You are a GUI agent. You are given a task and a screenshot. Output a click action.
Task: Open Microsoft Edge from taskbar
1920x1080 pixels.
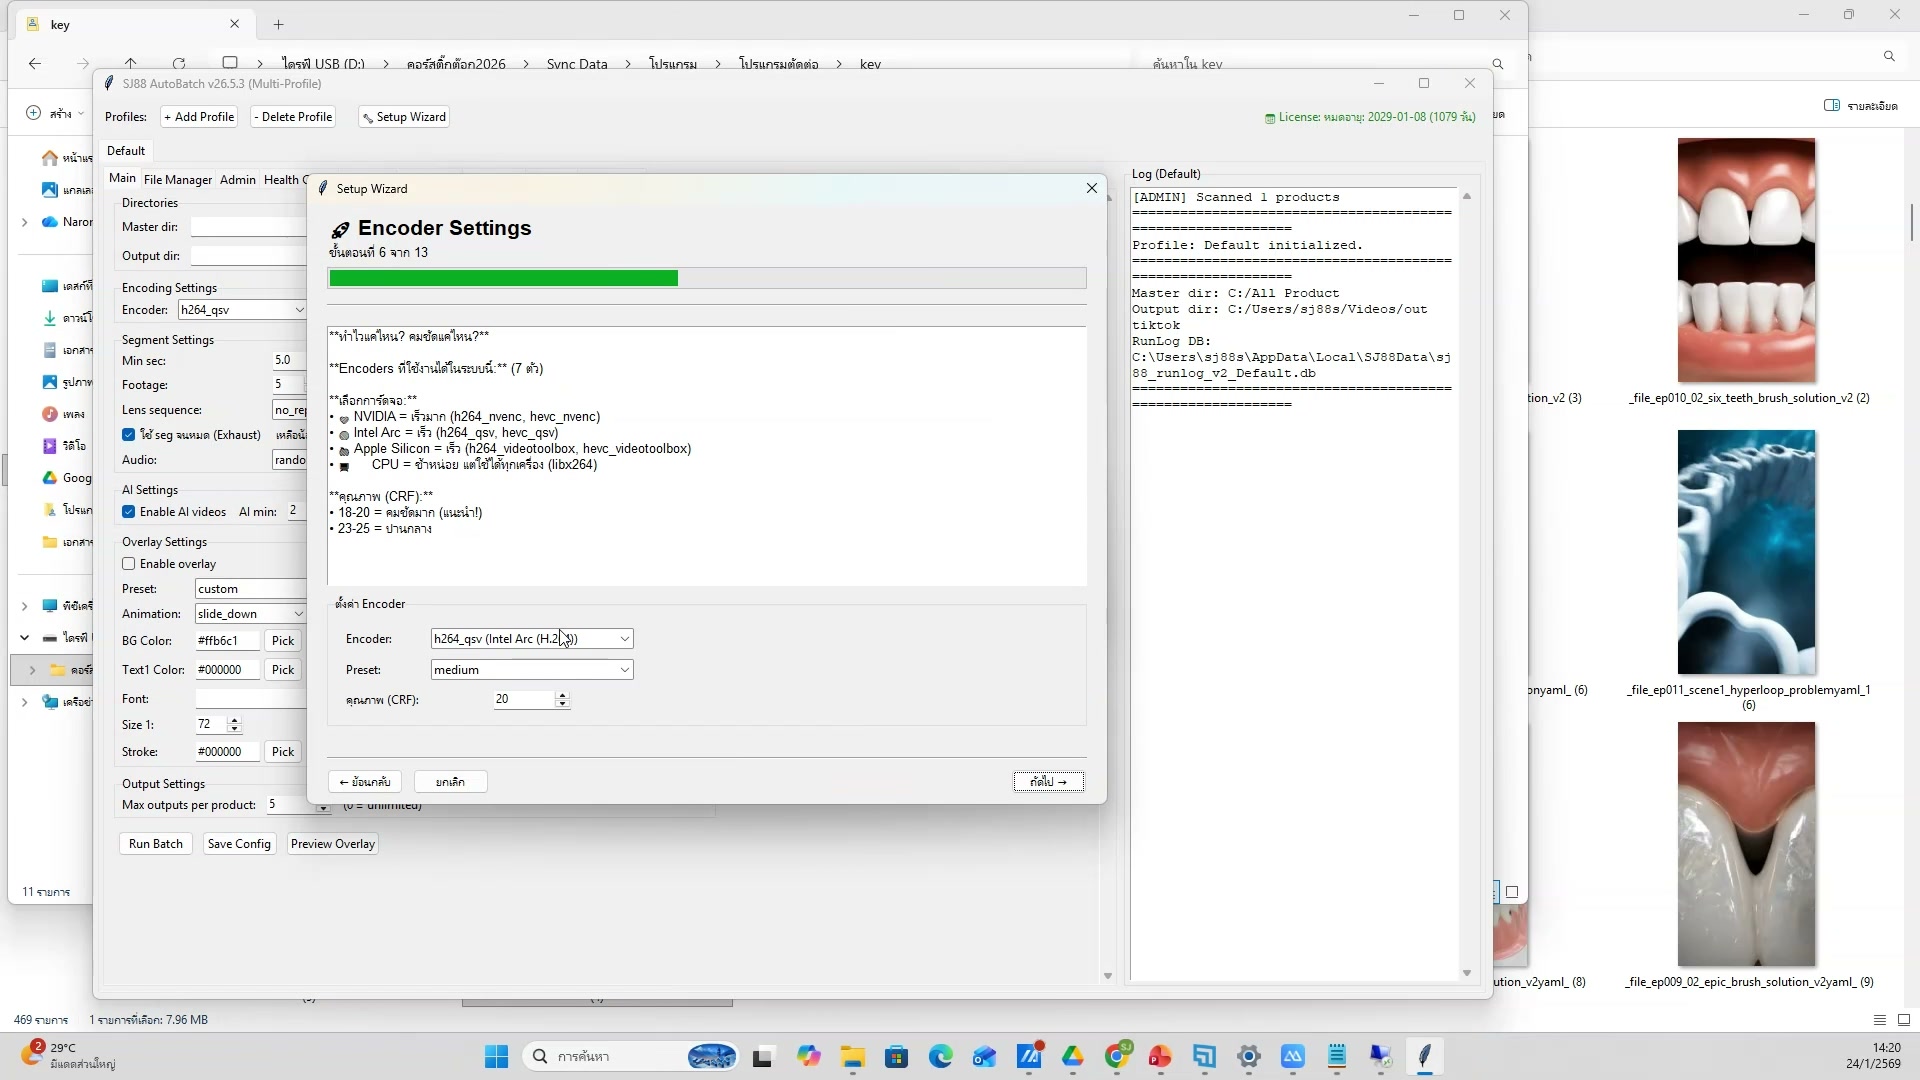tap(940, 1057)
